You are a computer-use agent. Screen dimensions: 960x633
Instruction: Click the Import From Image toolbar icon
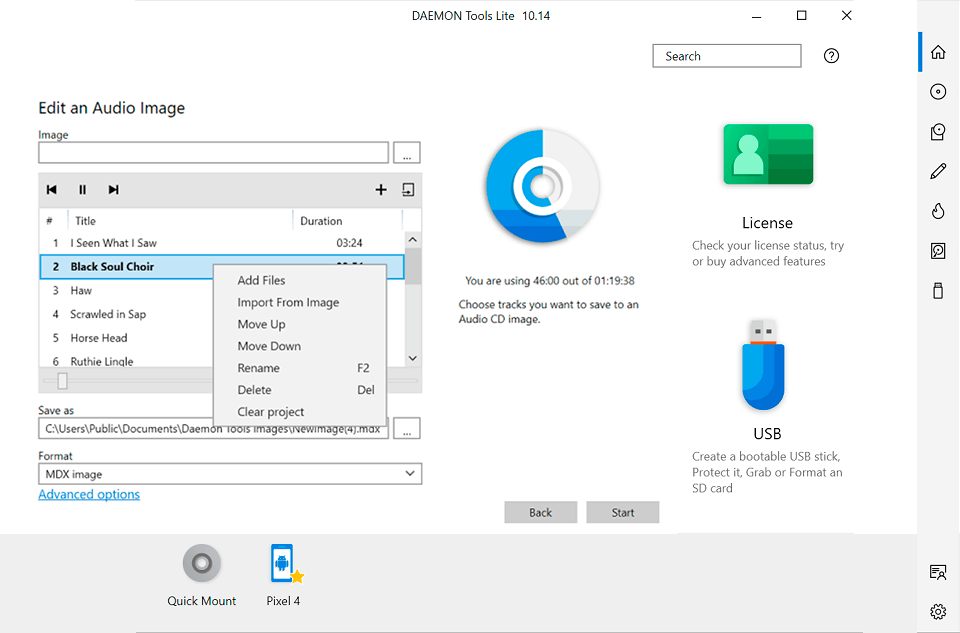point(407,189)
